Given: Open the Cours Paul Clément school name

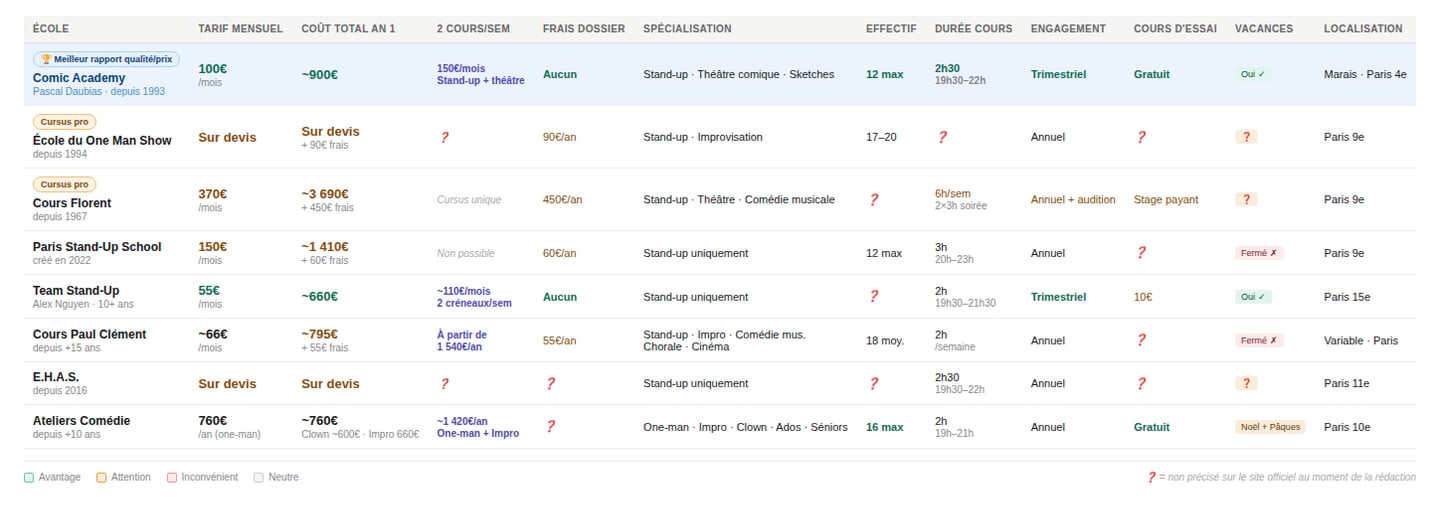Looking at the screenshot, I should click(90, 334).
